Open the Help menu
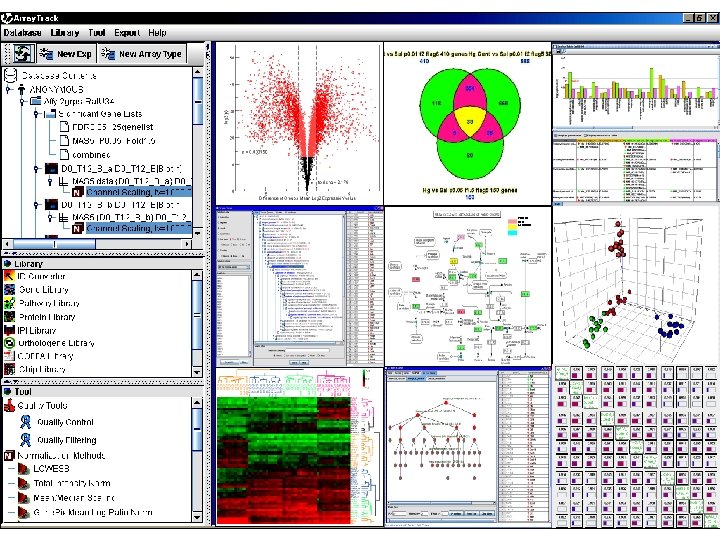 coord(157,33)
